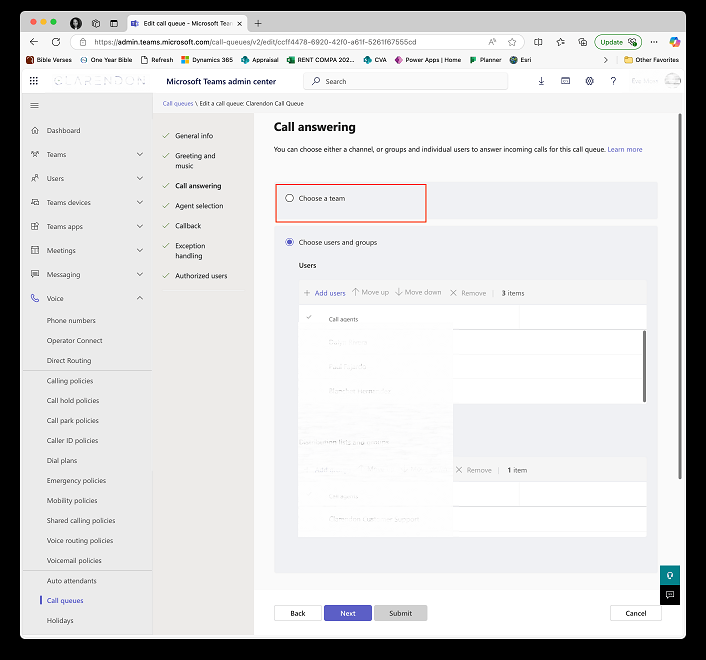Click the browser address bar URL
706x660 pixels.
255,42
